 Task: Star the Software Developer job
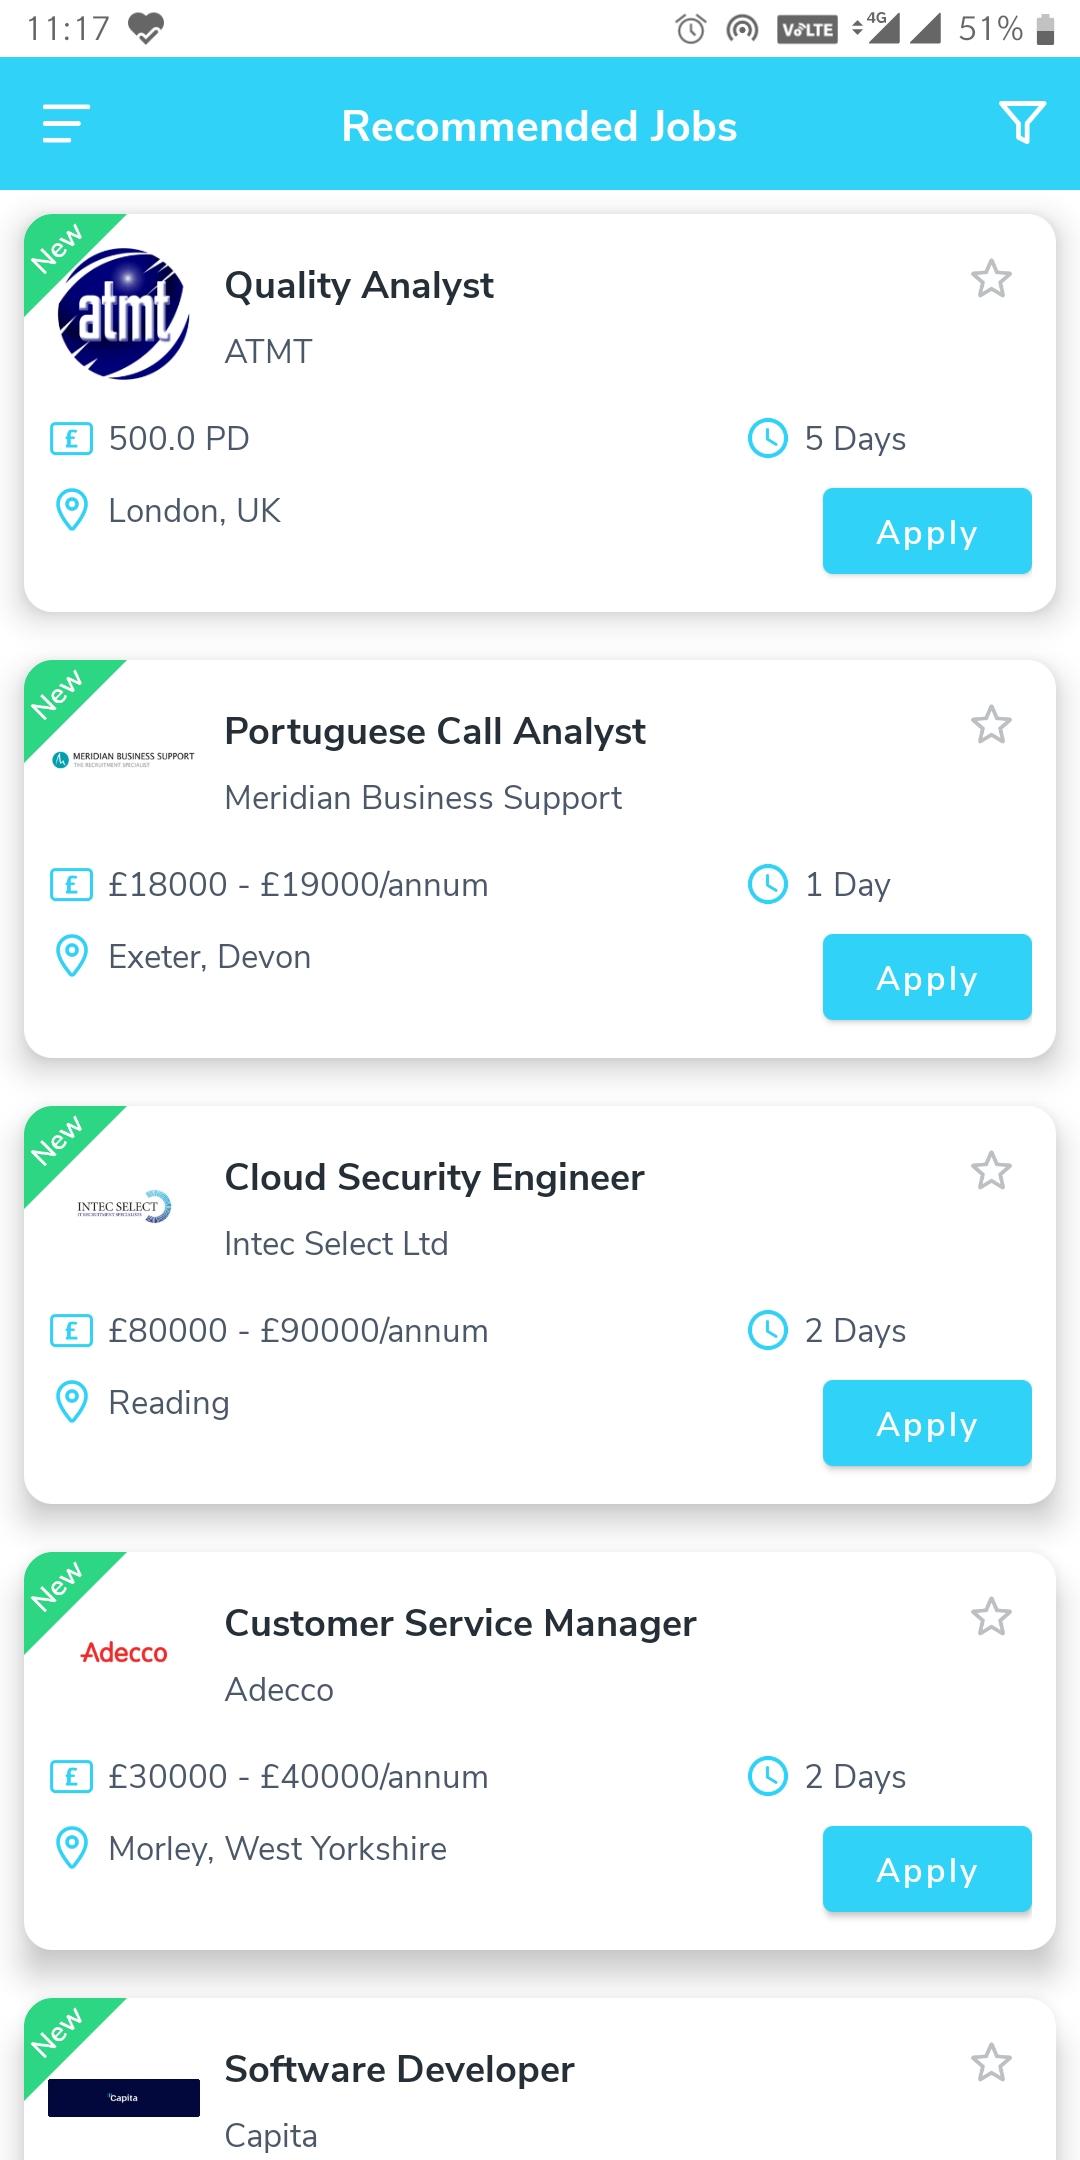pyautogui.click(x=991, y=2063)
